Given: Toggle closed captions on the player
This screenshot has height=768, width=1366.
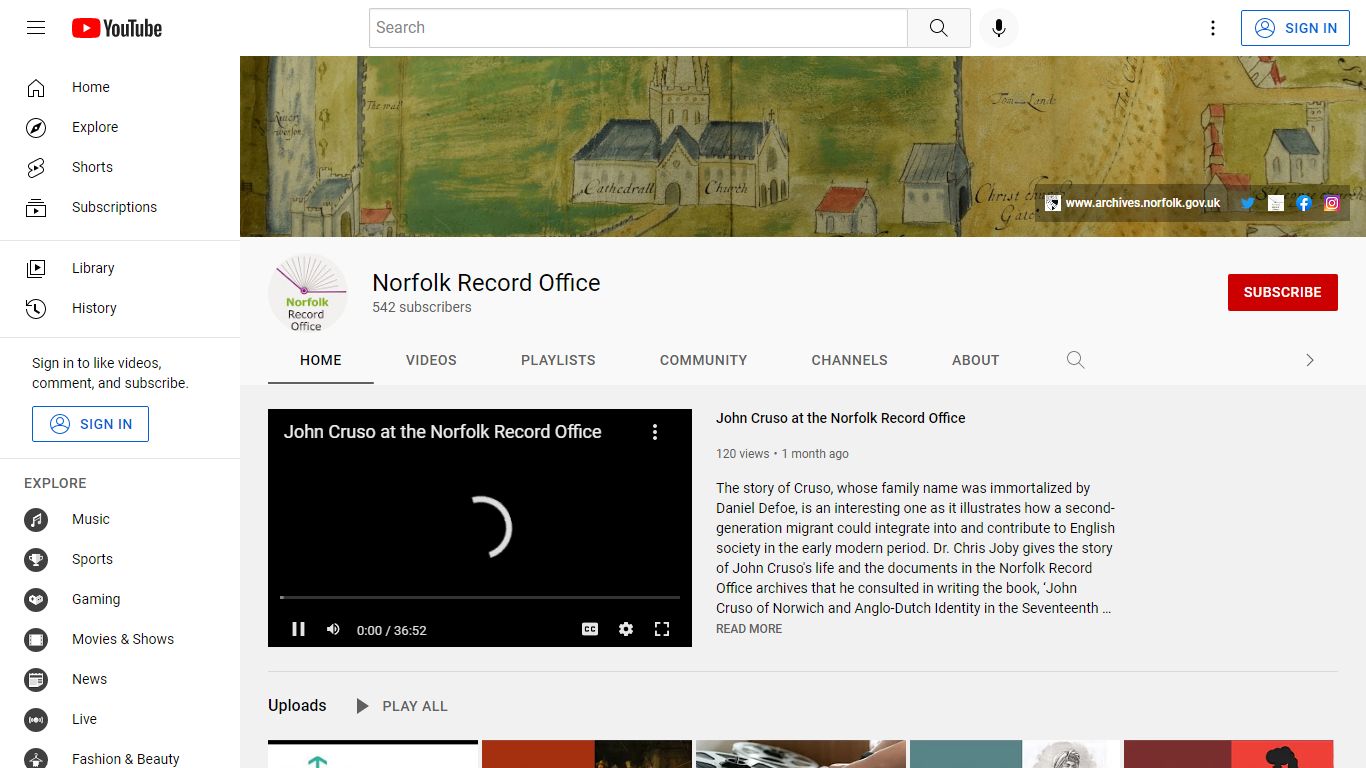Looking at the screenshot, I should pyautogui.click(x=590, y=629).
